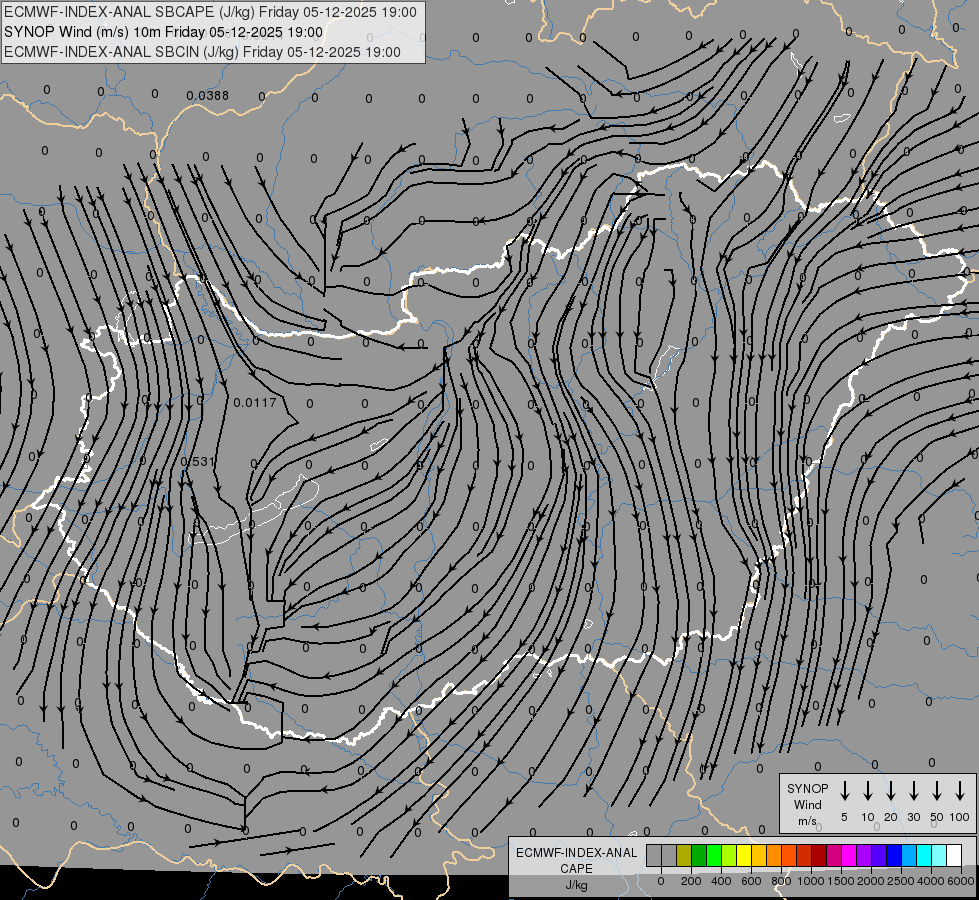The image size is (979, 900).
Task: Select the amber CAPE swatch above 600
Action: pos(759,855)
